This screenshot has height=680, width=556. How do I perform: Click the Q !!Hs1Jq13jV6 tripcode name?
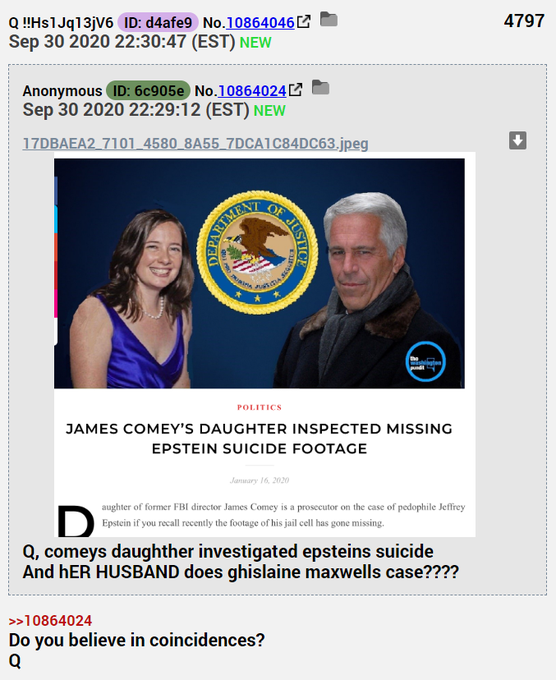tap(61, 23)
